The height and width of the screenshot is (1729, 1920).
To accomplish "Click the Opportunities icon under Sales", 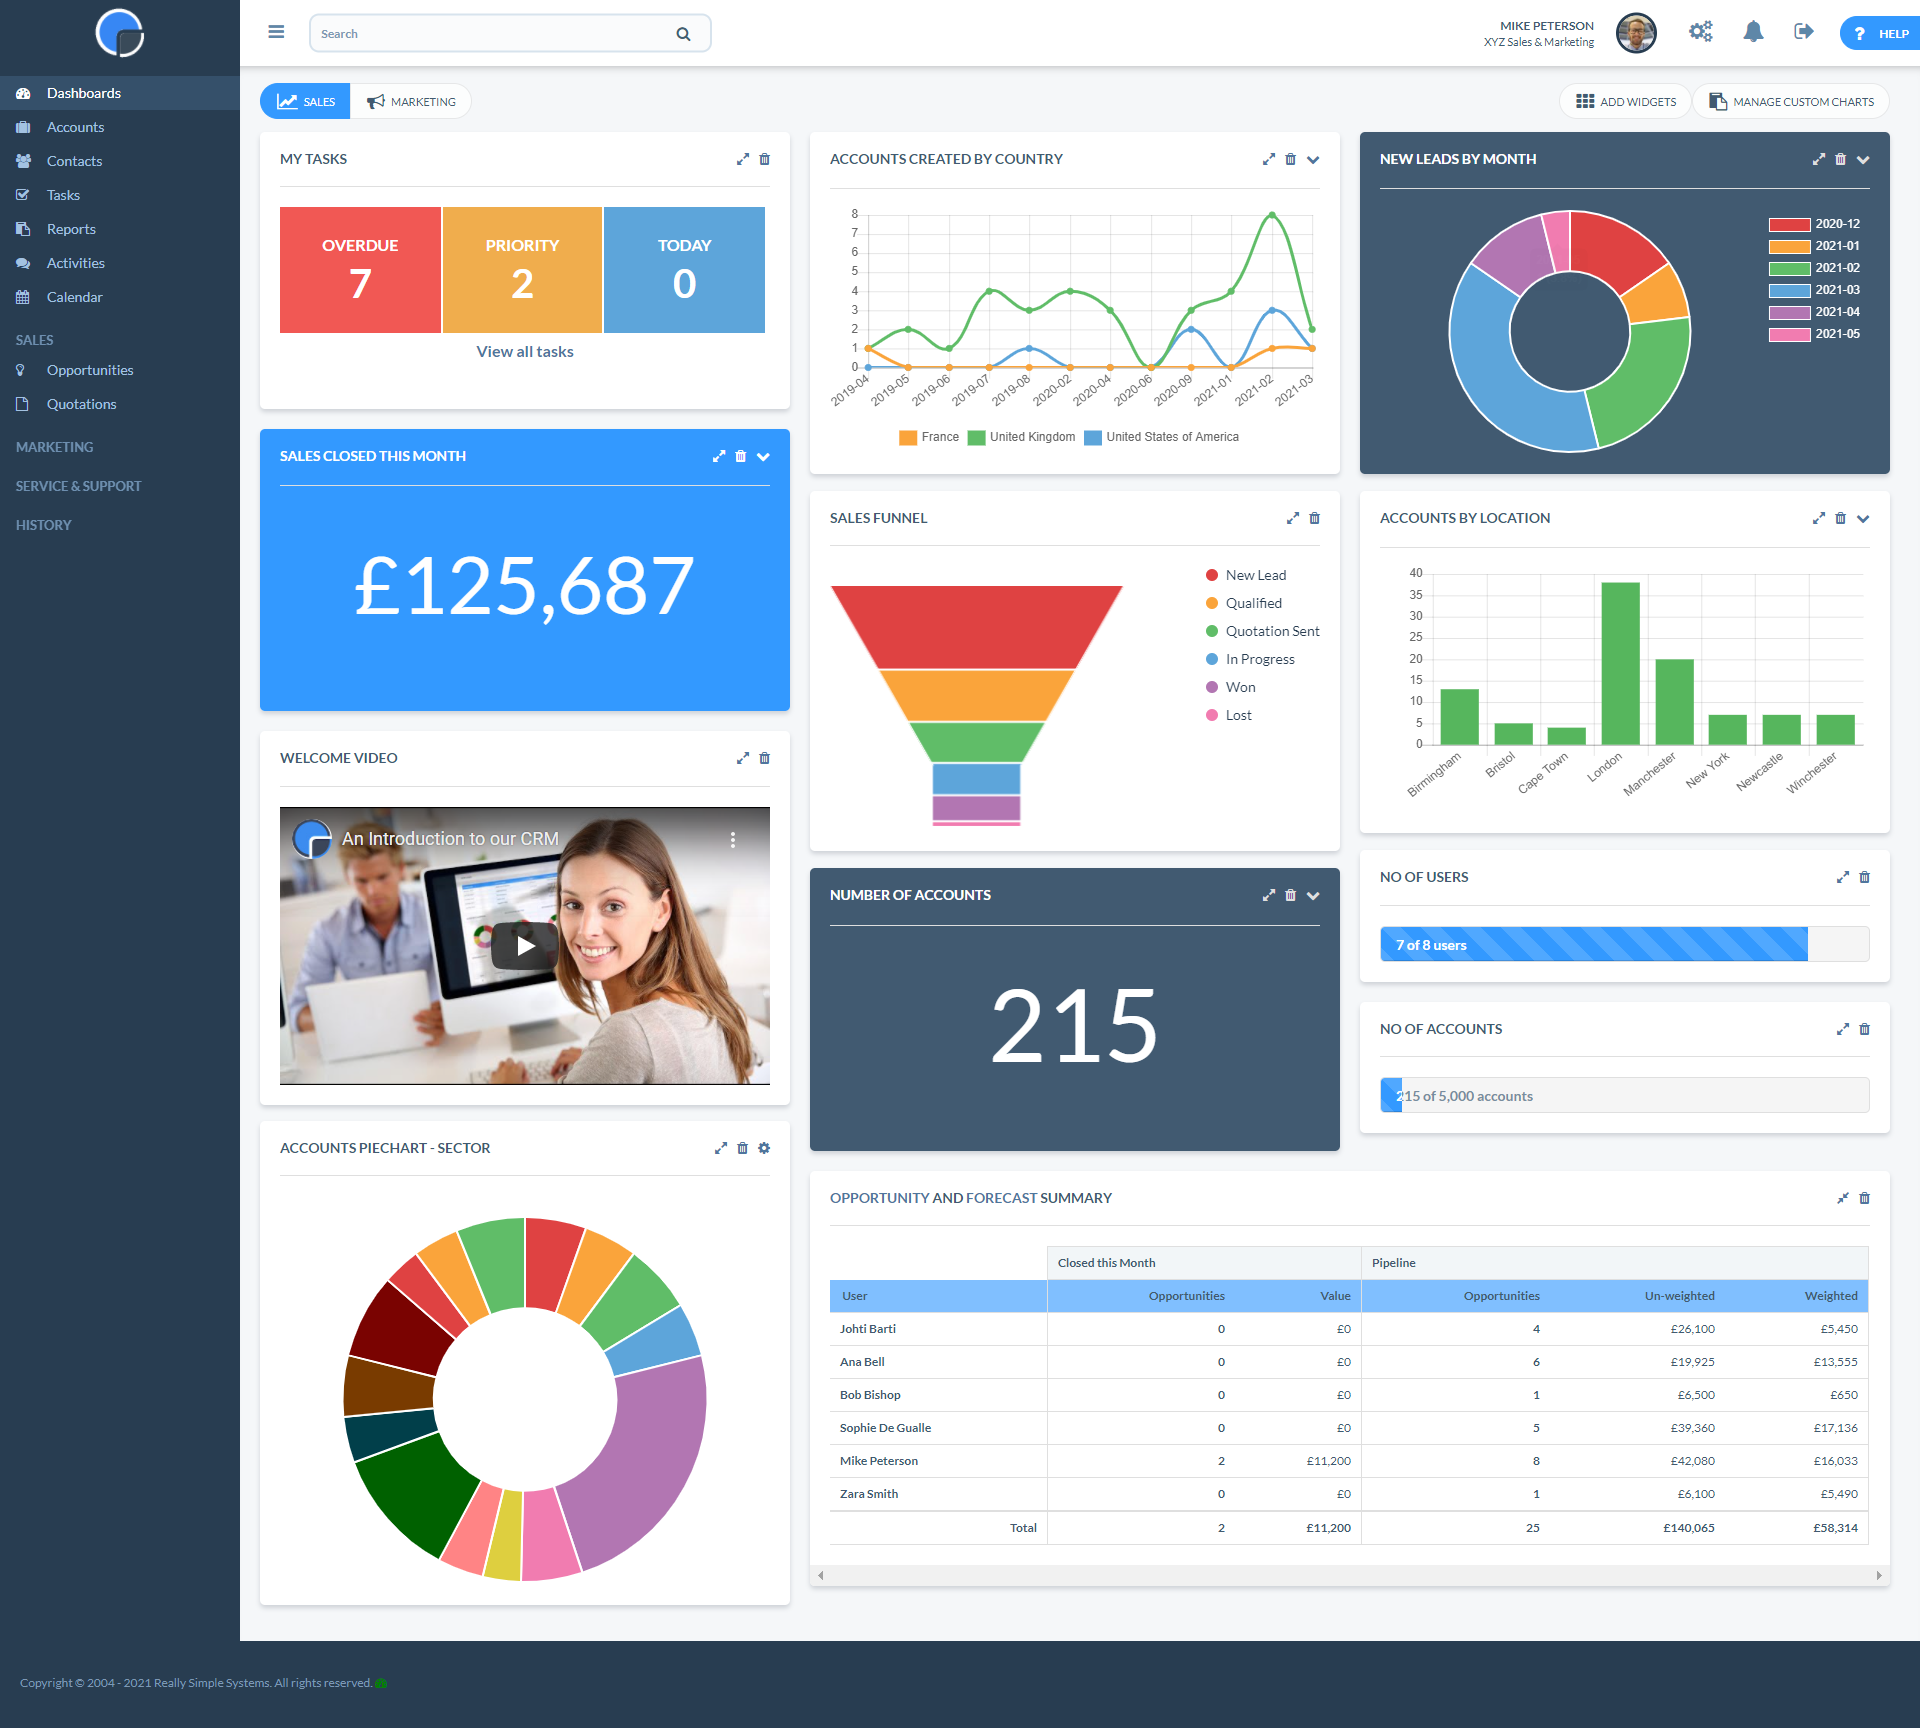I will coord(22,370).
